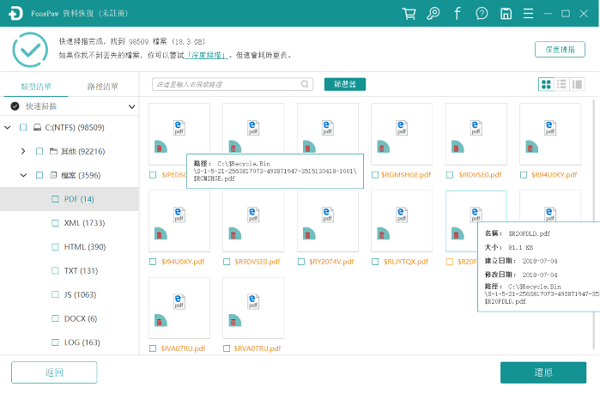The width and height of the screenshot is (600, 393).
Task: Open the Facebook icon in title bar
Action: [x=457, y=14]
